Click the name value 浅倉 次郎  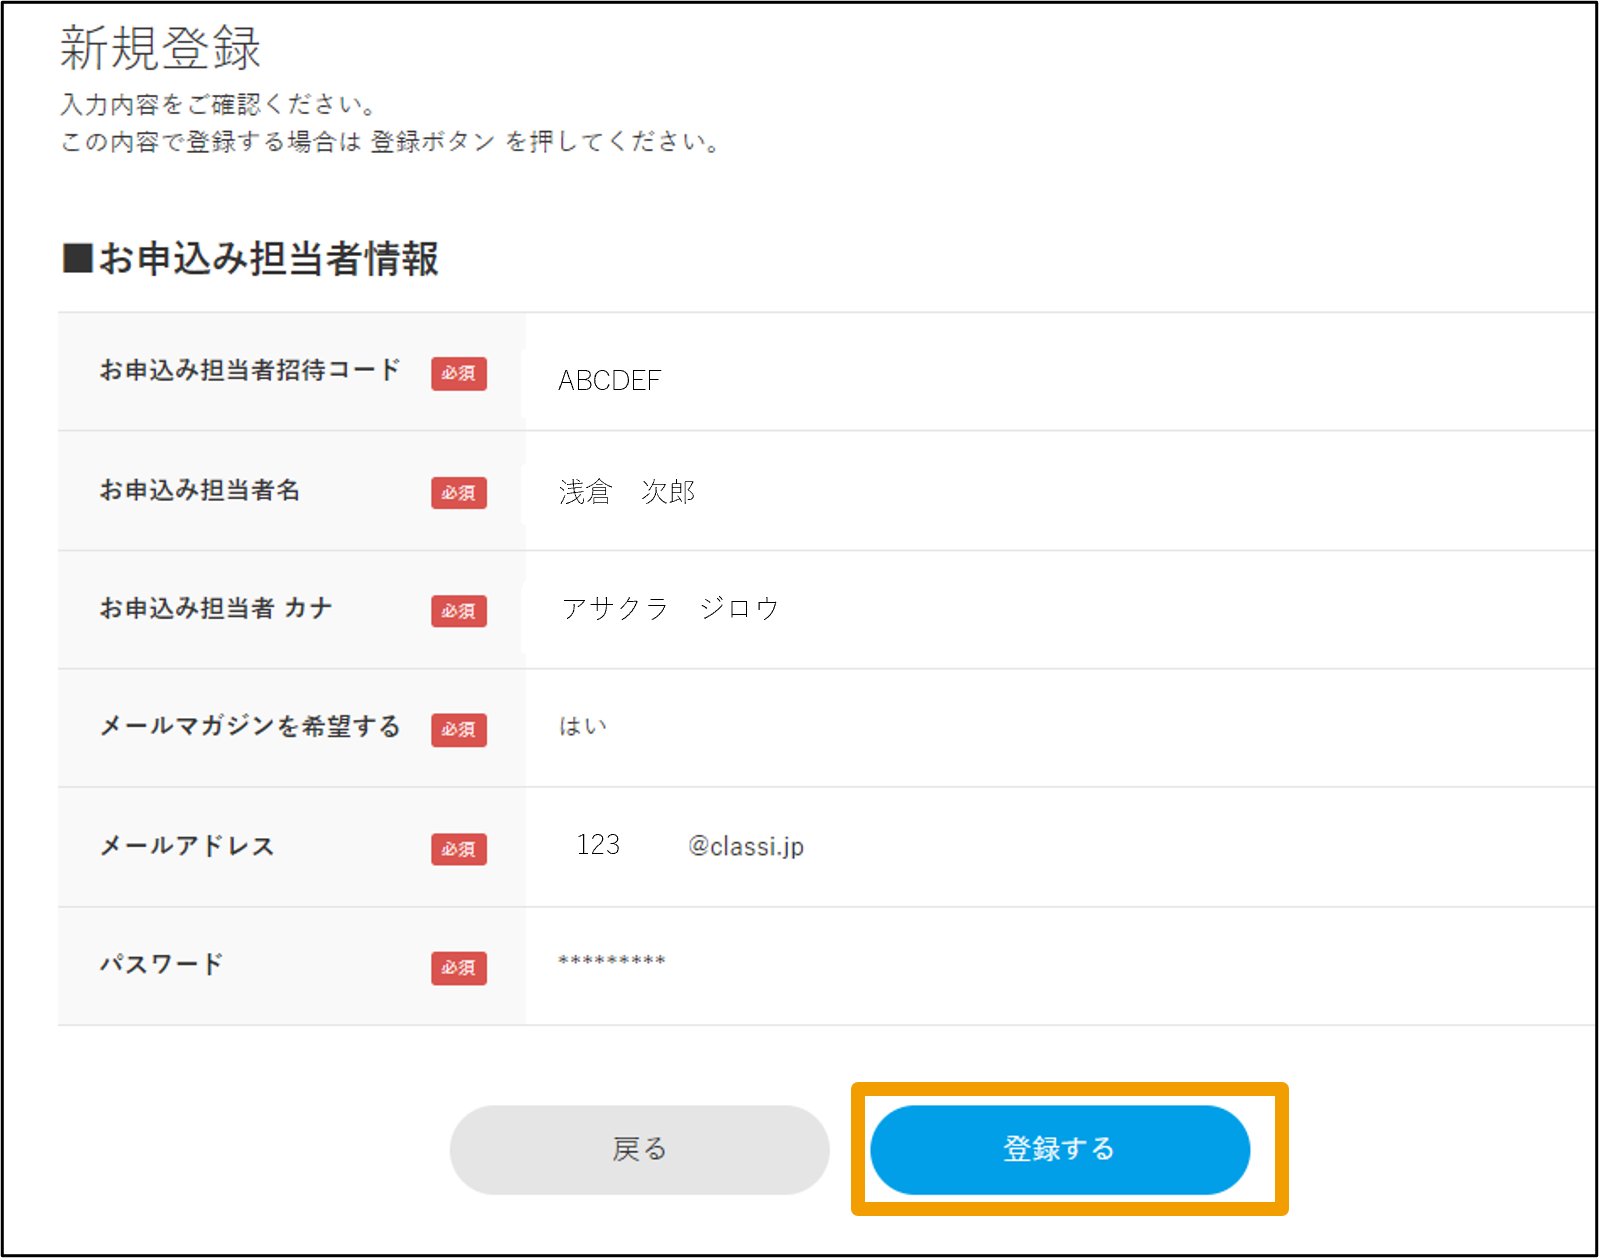point(627,491)
